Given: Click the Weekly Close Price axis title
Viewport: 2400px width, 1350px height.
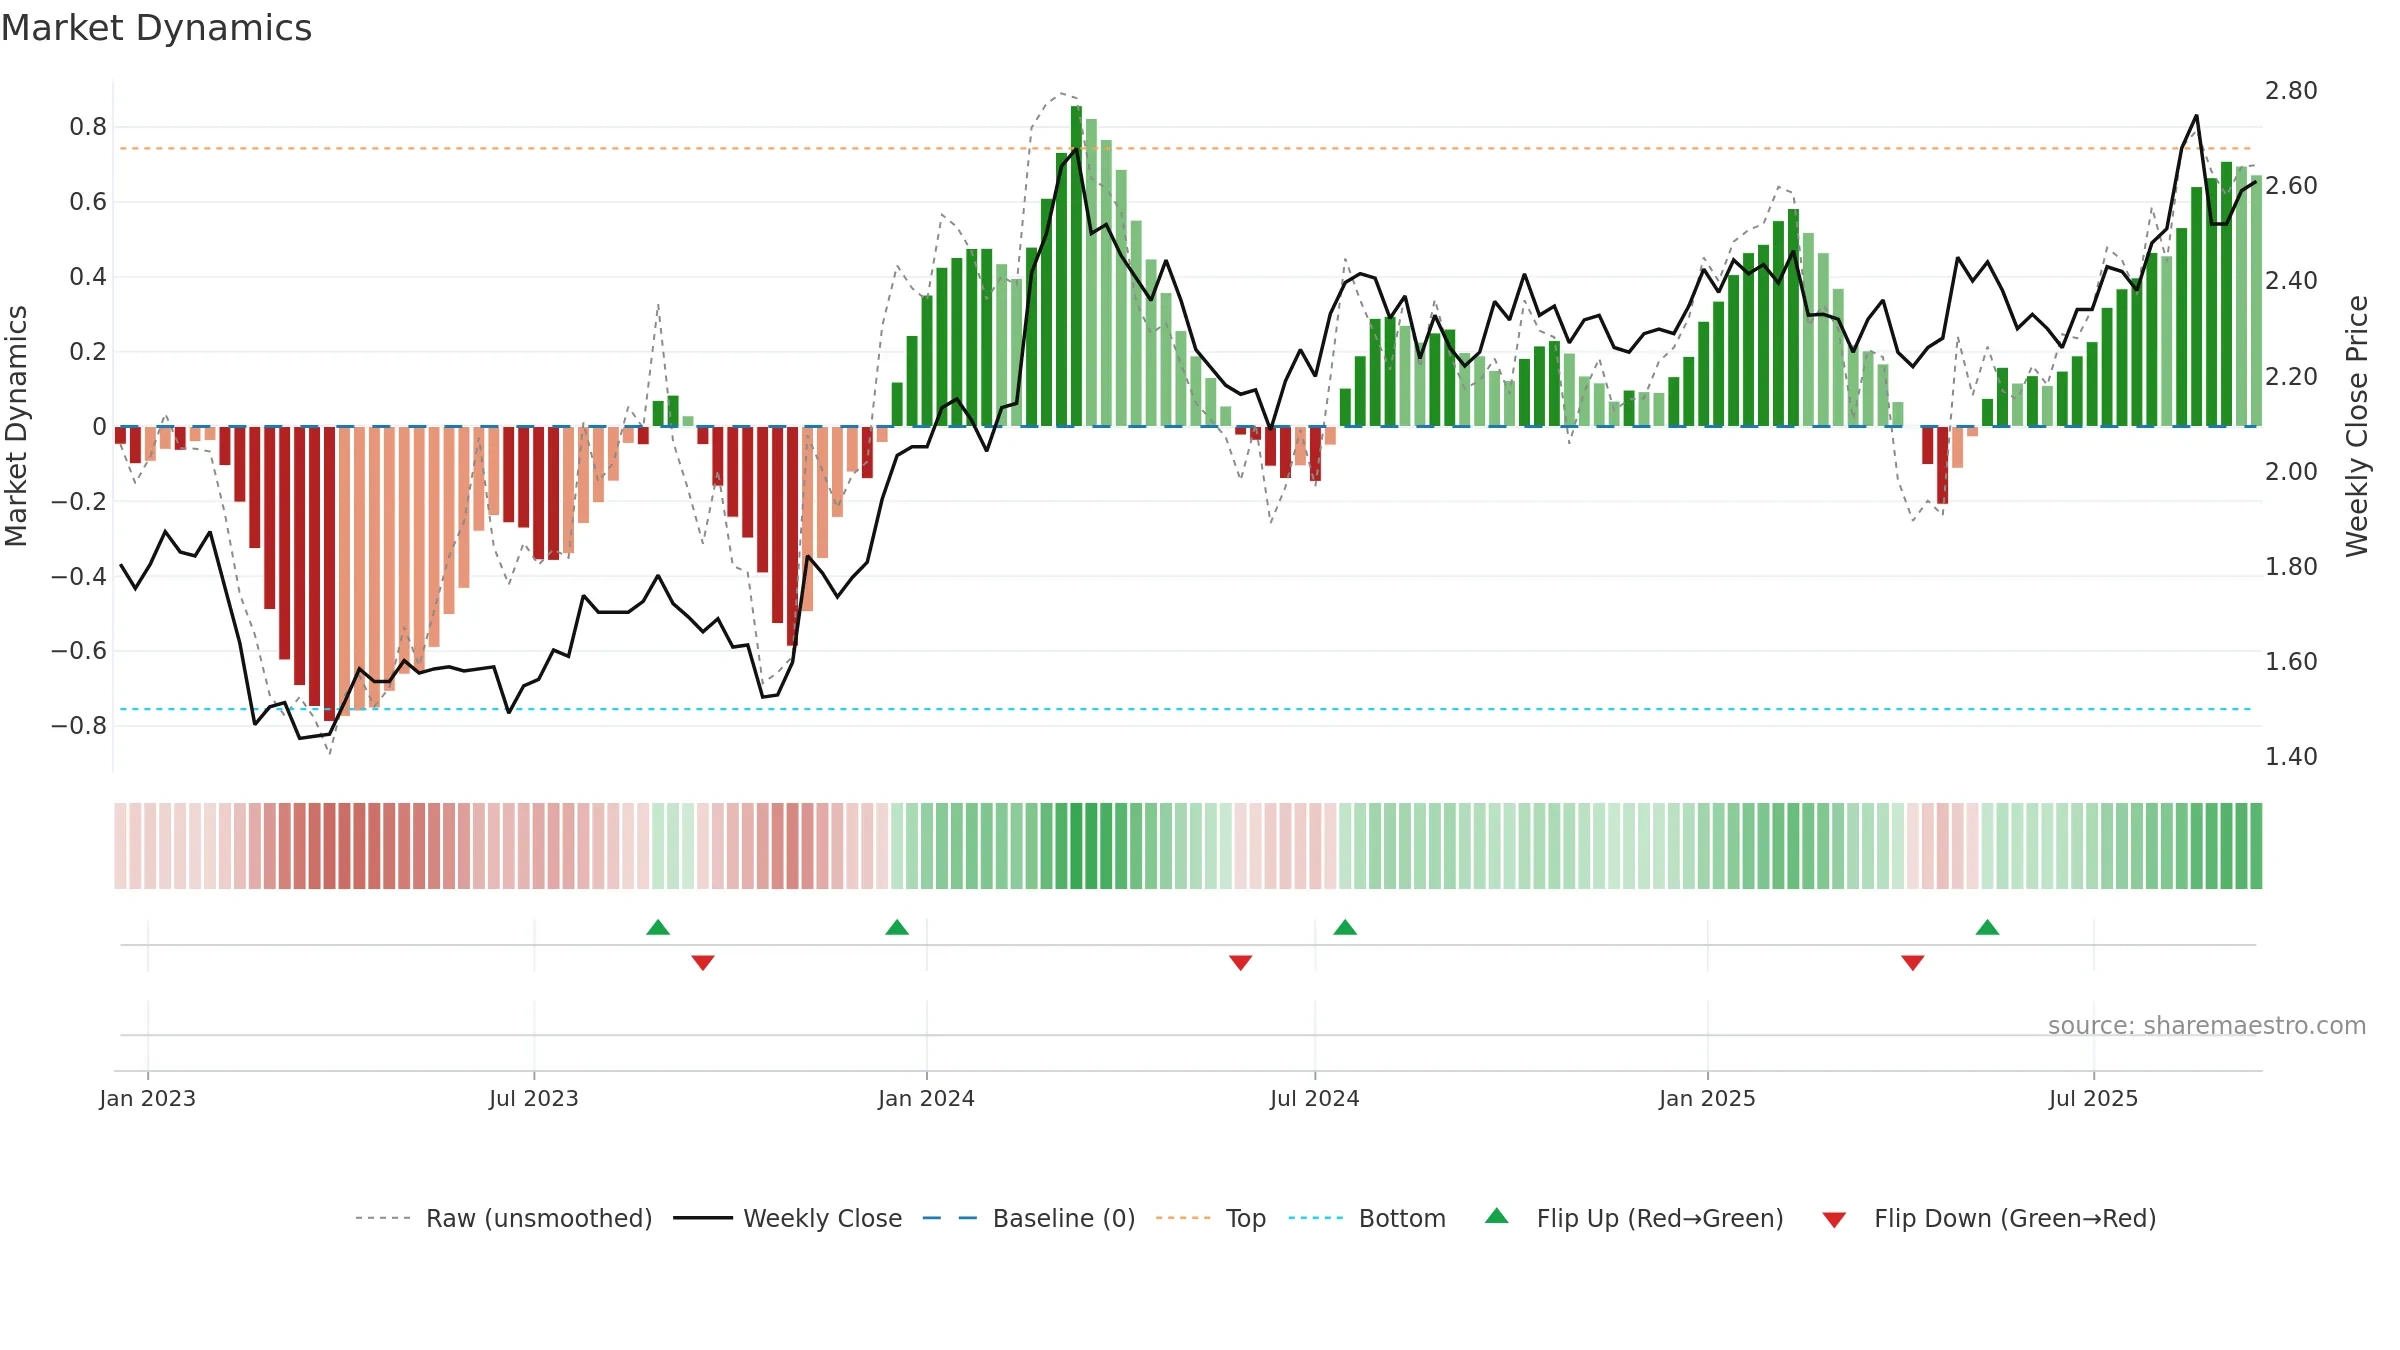Looking at the screenshot, I should 2357,426.
